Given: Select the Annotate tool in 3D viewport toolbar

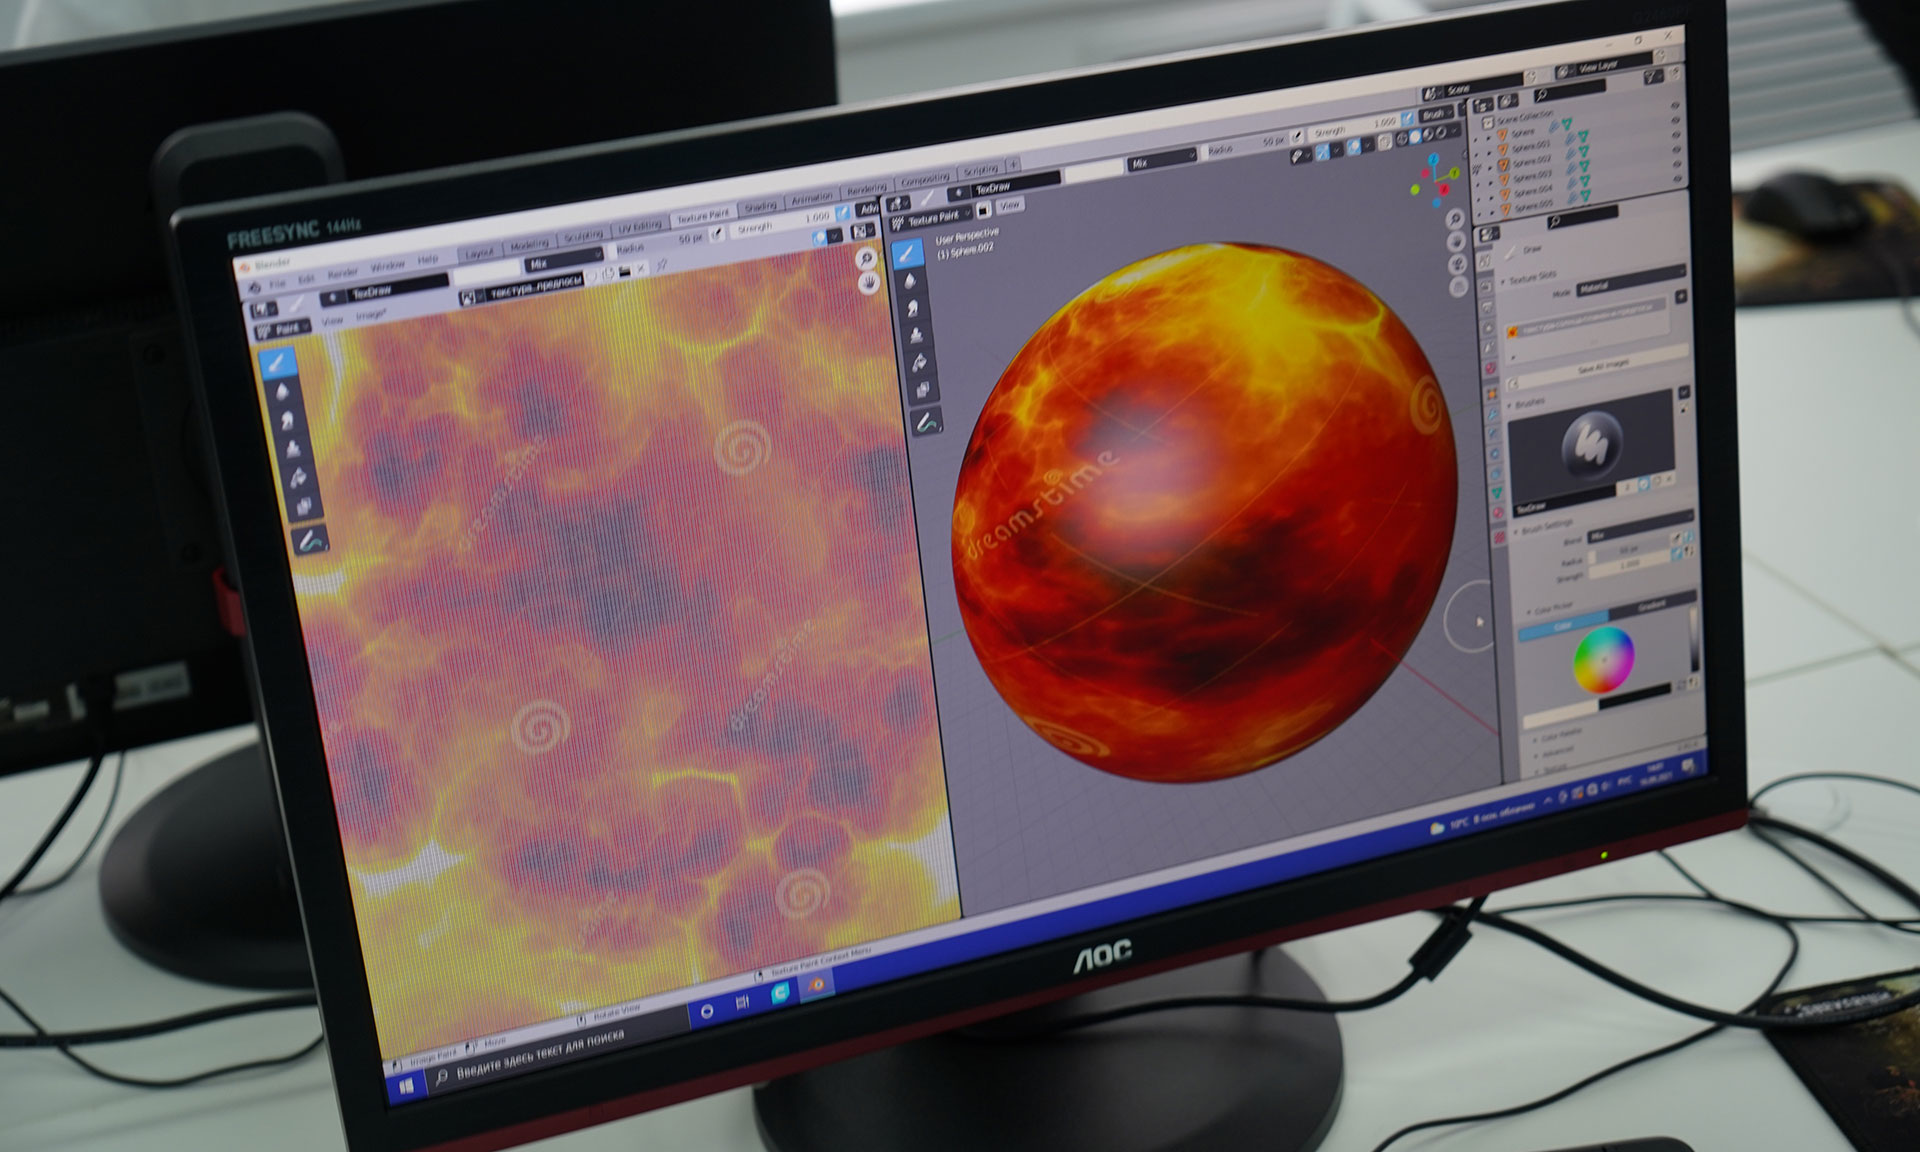Looking at the screenshot, I should point(927,423).
